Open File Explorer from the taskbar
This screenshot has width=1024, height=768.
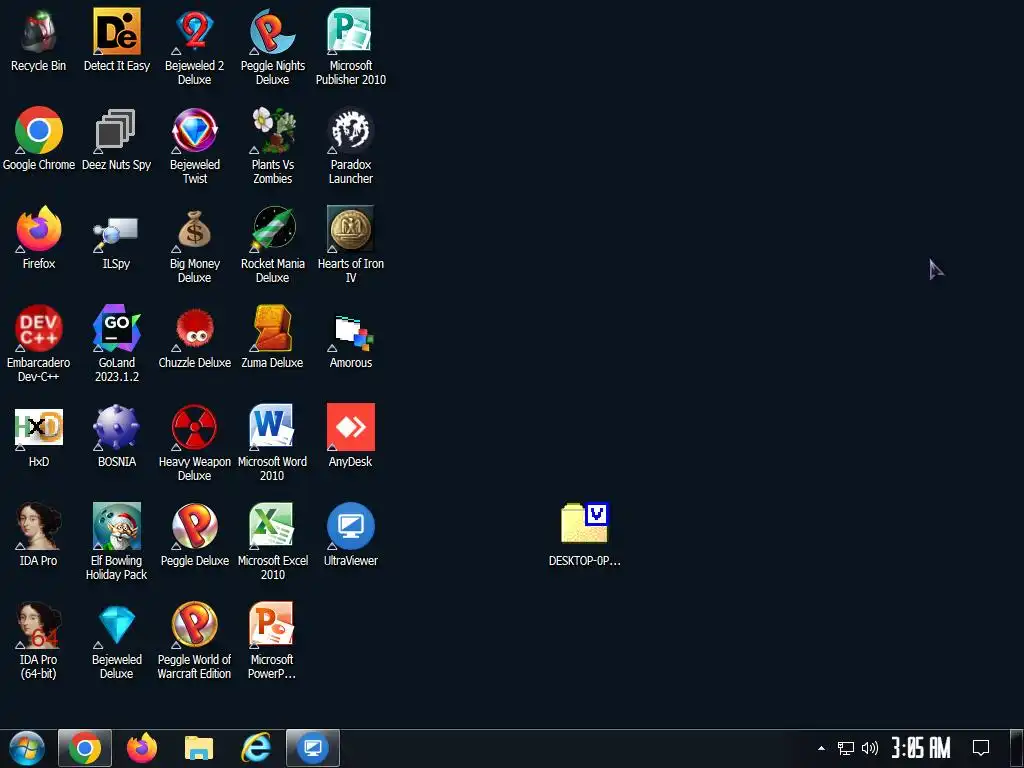click(199, 748)
